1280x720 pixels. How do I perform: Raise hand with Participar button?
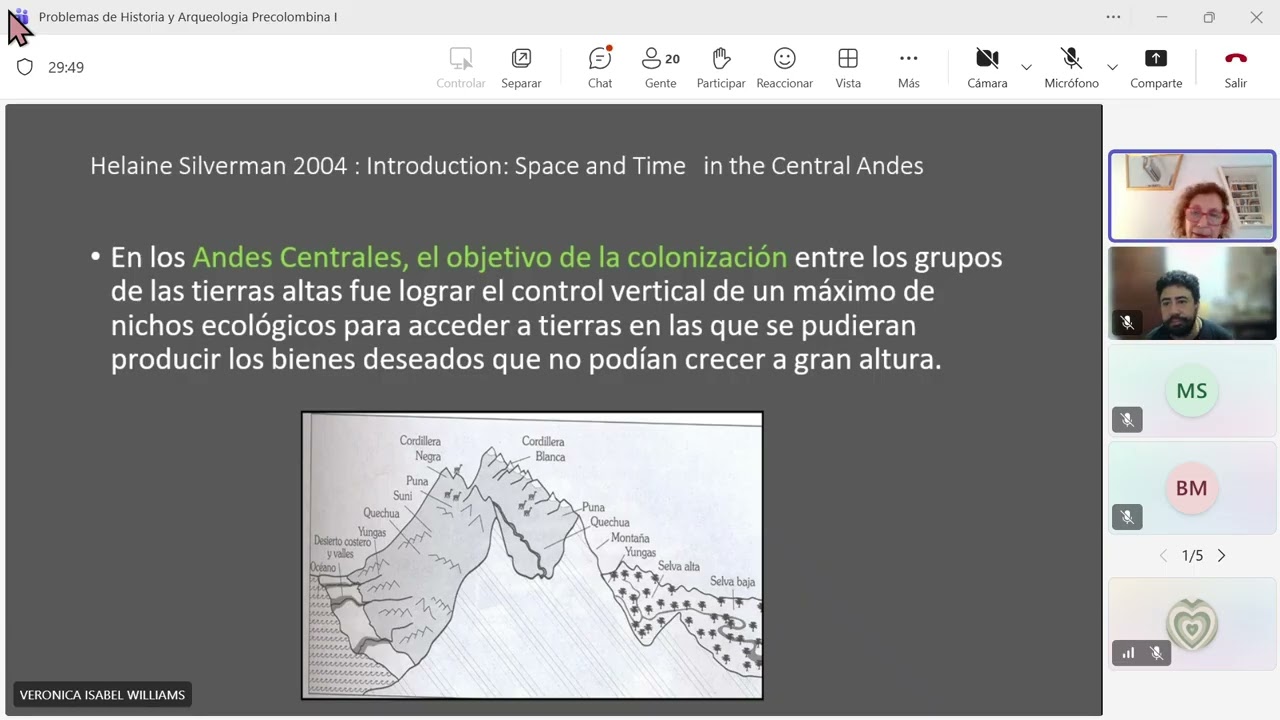[721, 68]
